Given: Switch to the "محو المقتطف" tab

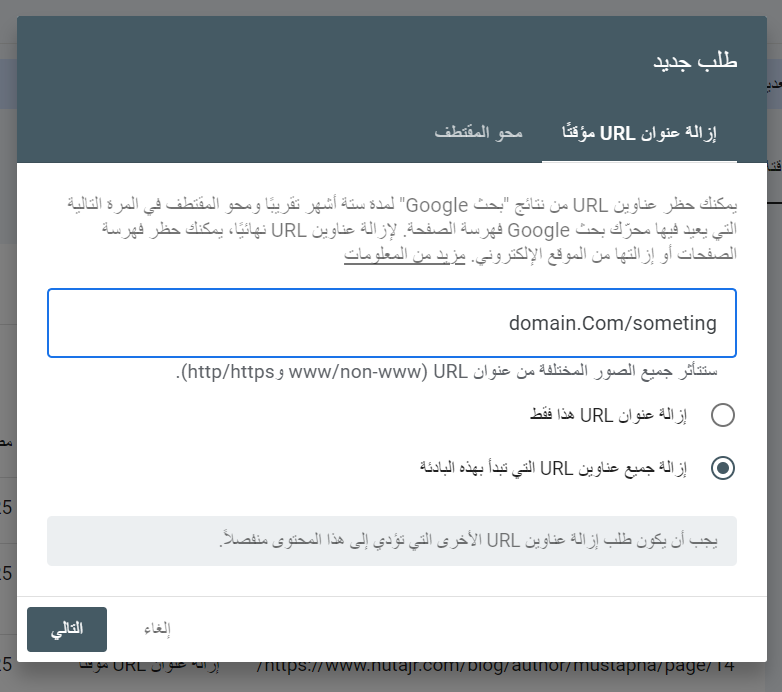Looking at the screenshot, I should point(479,133).
